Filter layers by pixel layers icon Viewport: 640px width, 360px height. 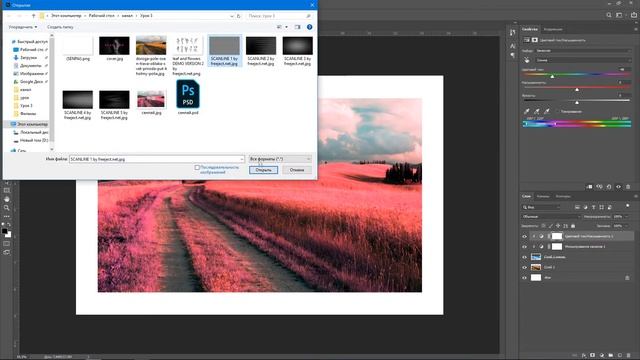pyautogui.click(x=577, y=207)
